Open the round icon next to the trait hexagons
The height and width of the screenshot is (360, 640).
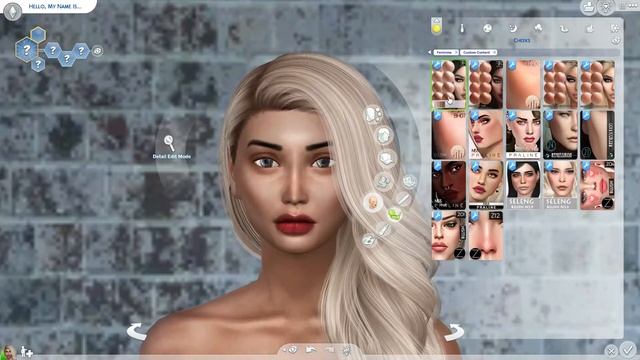97,51
